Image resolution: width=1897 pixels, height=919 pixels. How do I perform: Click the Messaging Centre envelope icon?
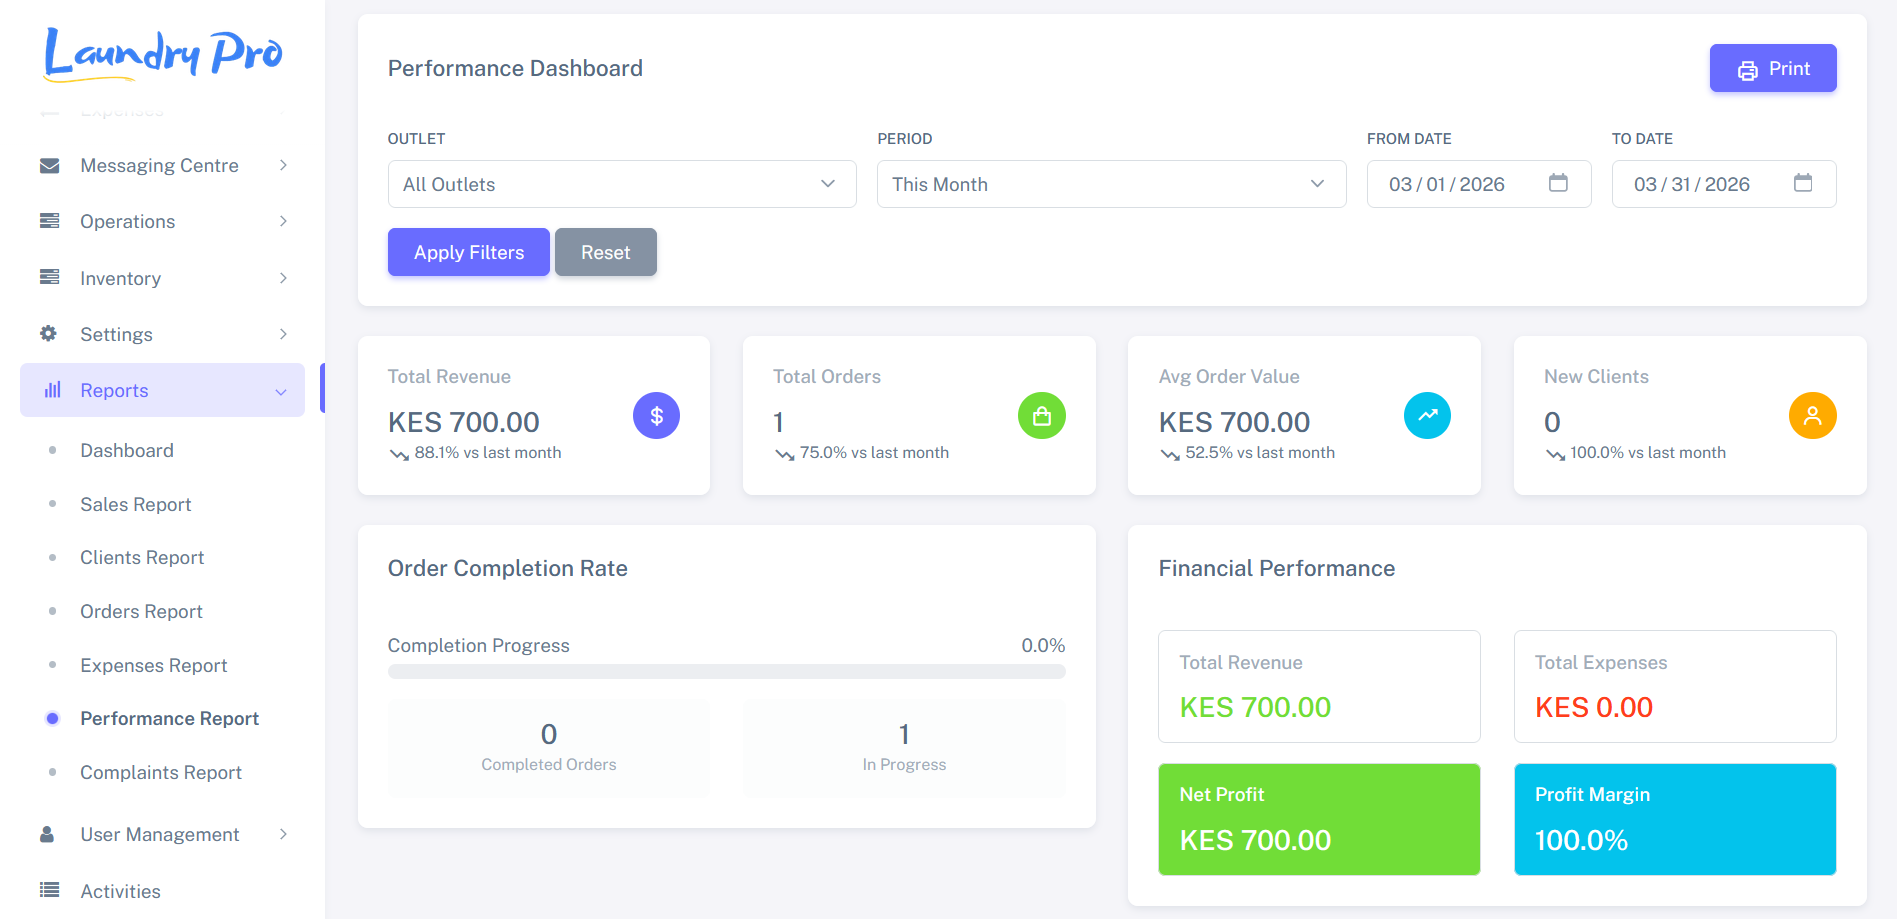(x=49, y=166)
